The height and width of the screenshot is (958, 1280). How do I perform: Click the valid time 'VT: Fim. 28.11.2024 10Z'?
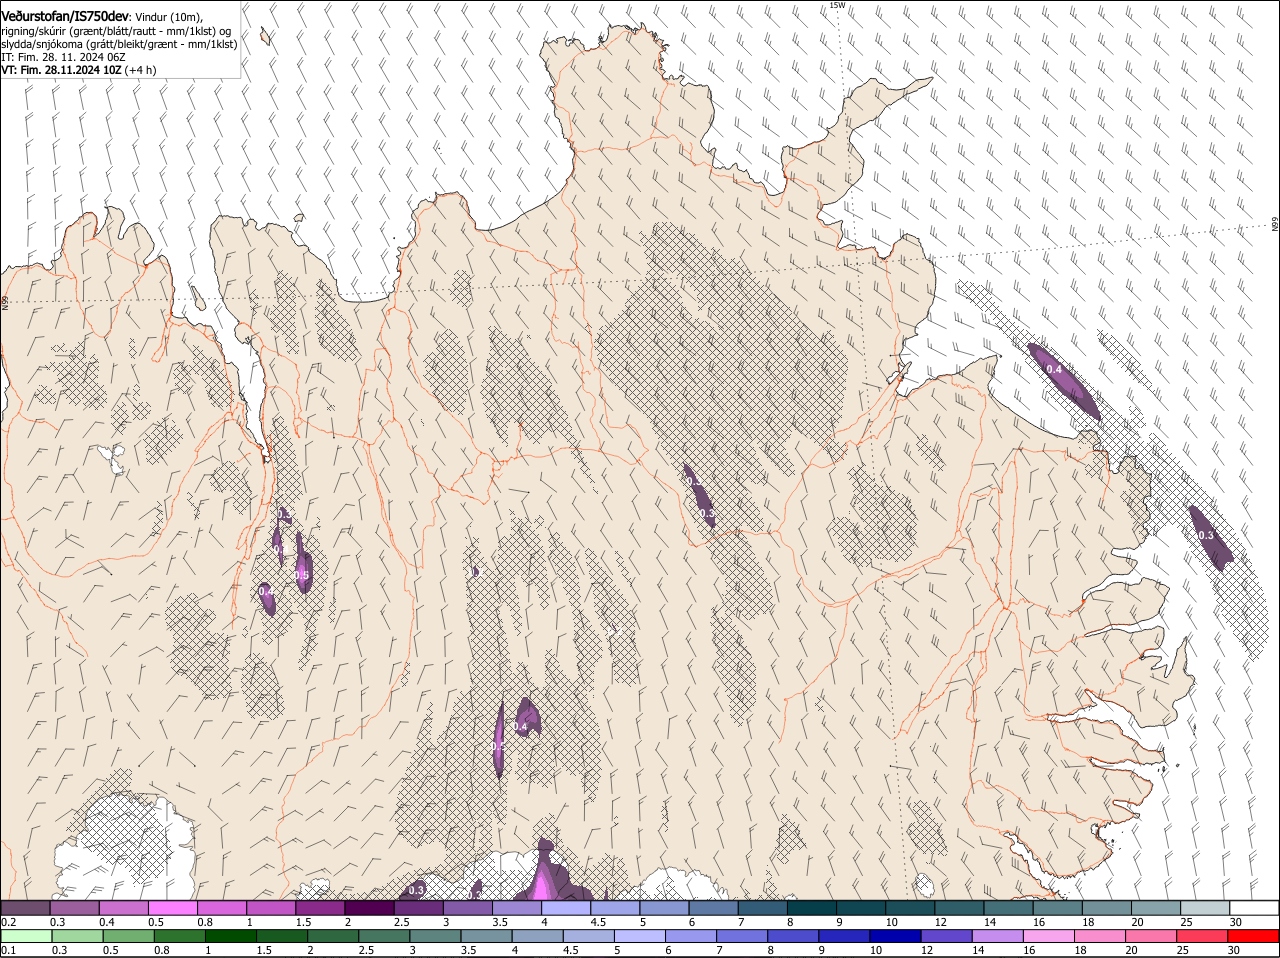(61, 70)
